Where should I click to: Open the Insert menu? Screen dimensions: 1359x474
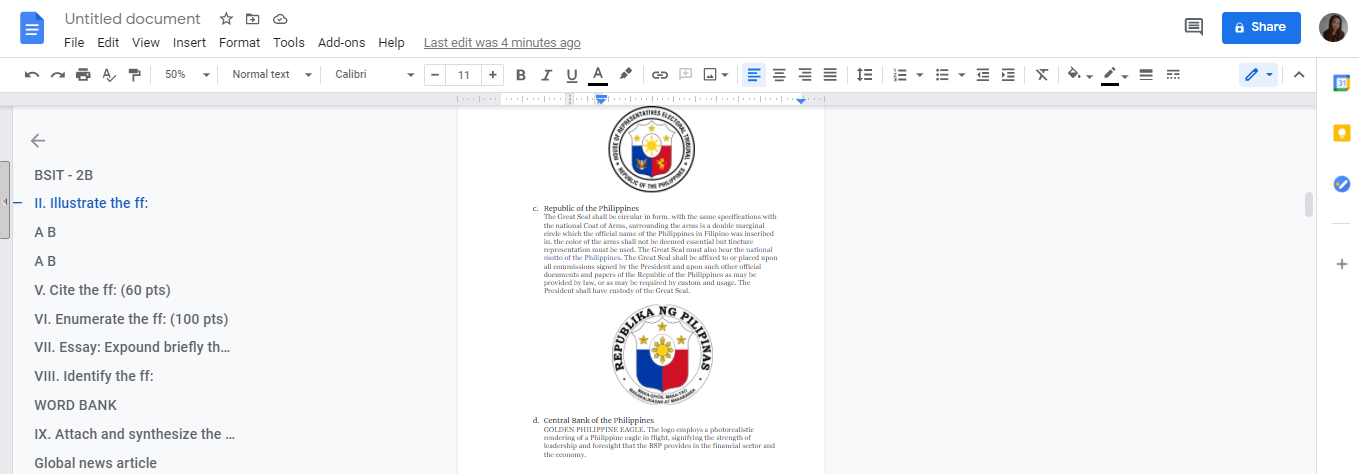pyautogui.click(x=189, y=43)
